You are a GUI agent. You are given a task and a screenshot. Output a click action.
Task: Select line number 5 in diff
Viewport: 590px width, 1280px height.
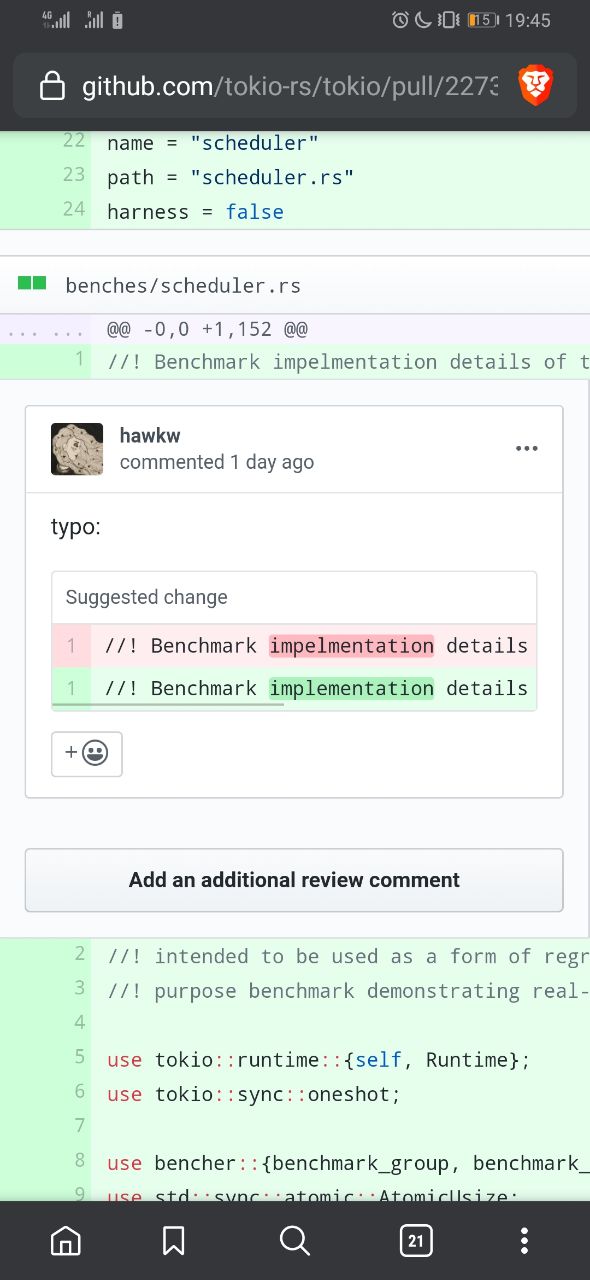[79, 1057]
